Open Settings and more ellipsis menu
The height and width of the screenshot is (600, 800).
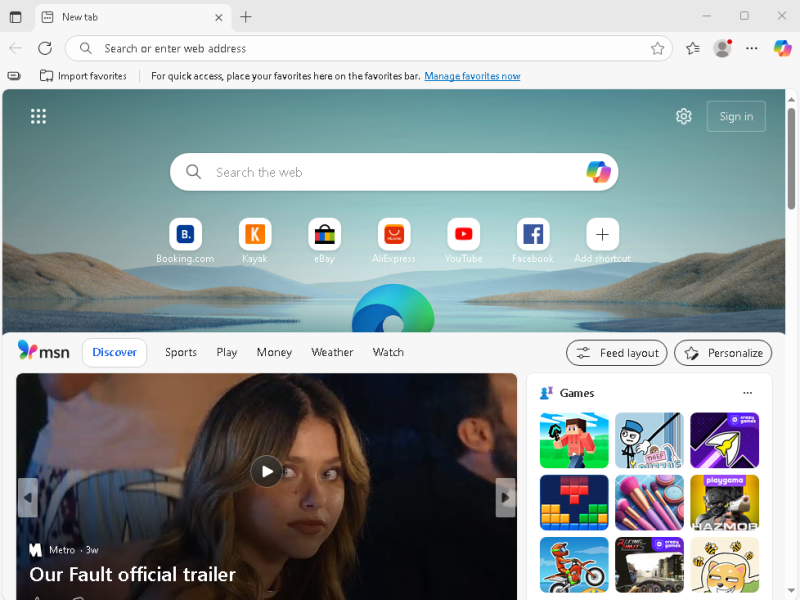[x=752, y=48]
